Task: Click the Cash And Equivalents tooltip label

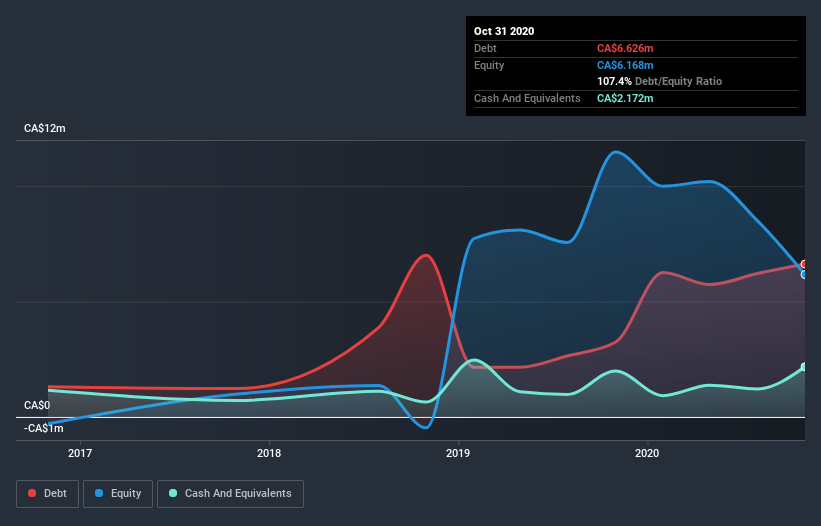Action: tap(527, 98)
